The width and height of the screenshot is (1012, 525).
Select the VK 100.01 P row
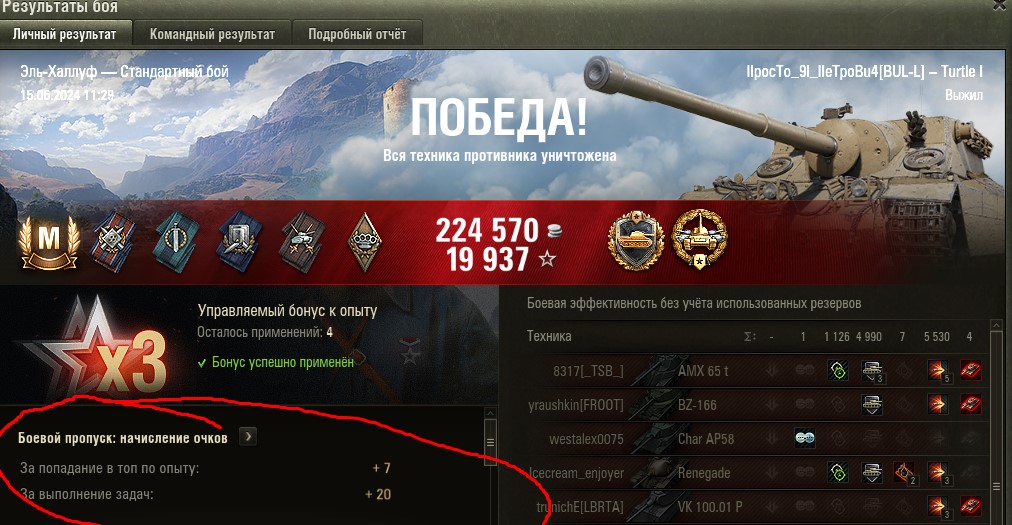(x=755, y=507)
